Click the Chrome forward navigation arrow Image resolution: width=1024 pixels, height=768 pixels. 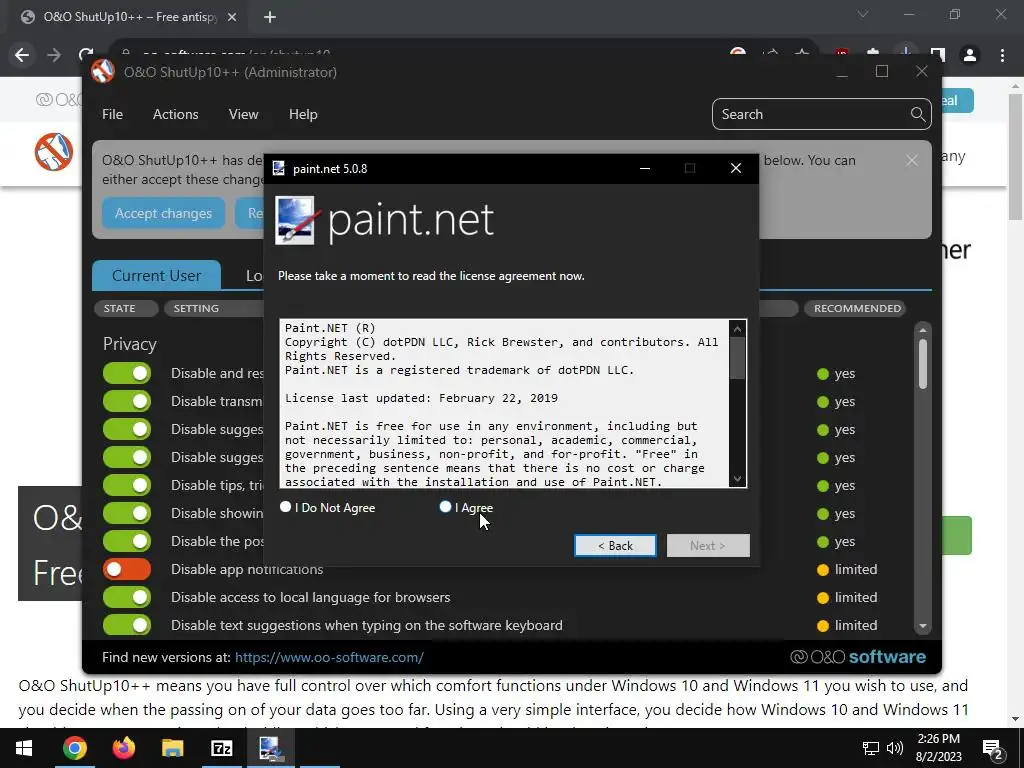tap(54, 56)
